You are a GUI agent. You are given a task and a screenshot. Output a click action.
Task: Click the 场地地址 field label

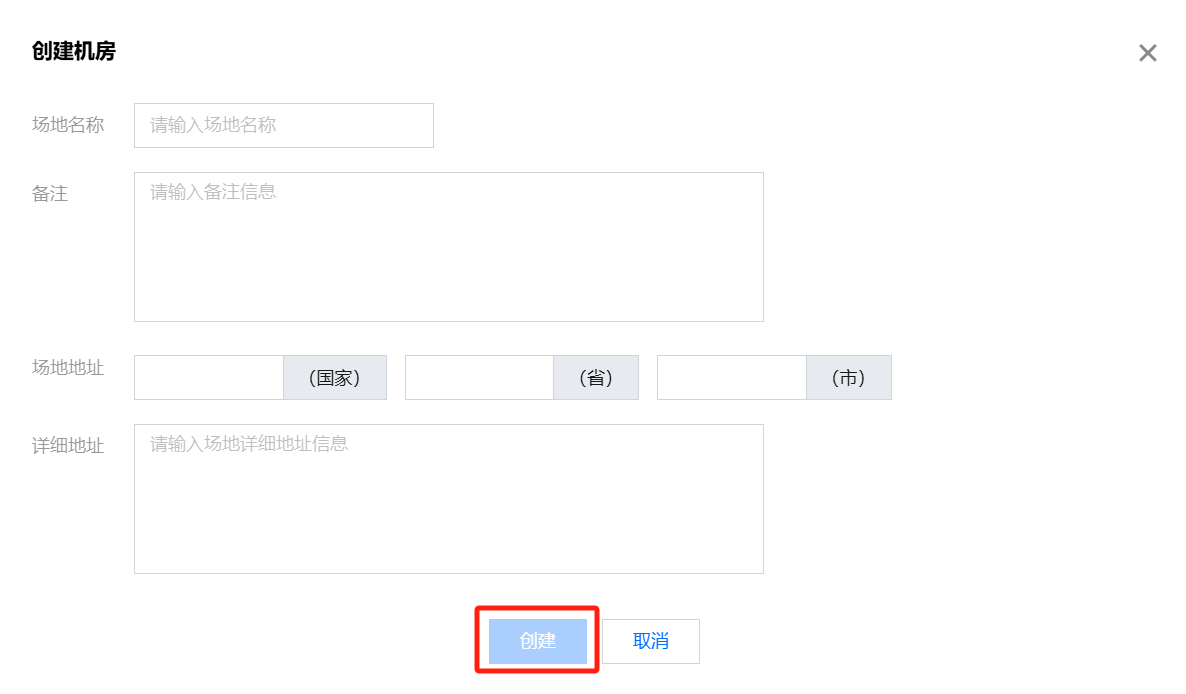68,367
